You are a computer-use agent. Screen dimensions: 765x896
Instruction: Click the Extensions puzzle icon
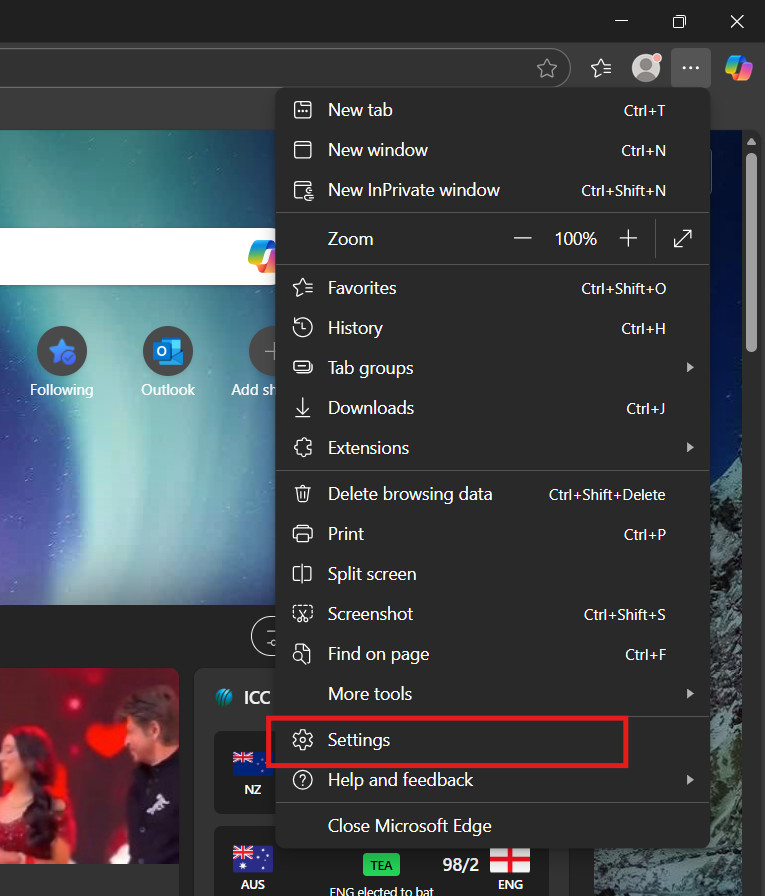click(x=303, y=447)
